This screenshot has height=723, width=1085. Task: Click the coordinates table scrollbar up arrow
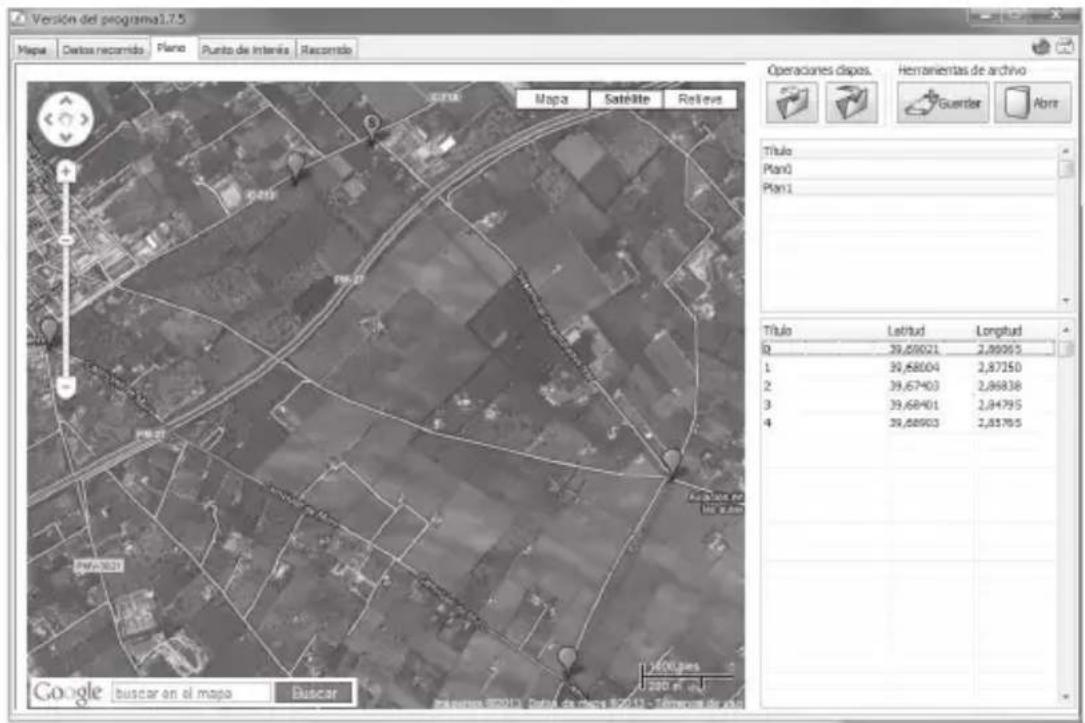coord(1066,330)
